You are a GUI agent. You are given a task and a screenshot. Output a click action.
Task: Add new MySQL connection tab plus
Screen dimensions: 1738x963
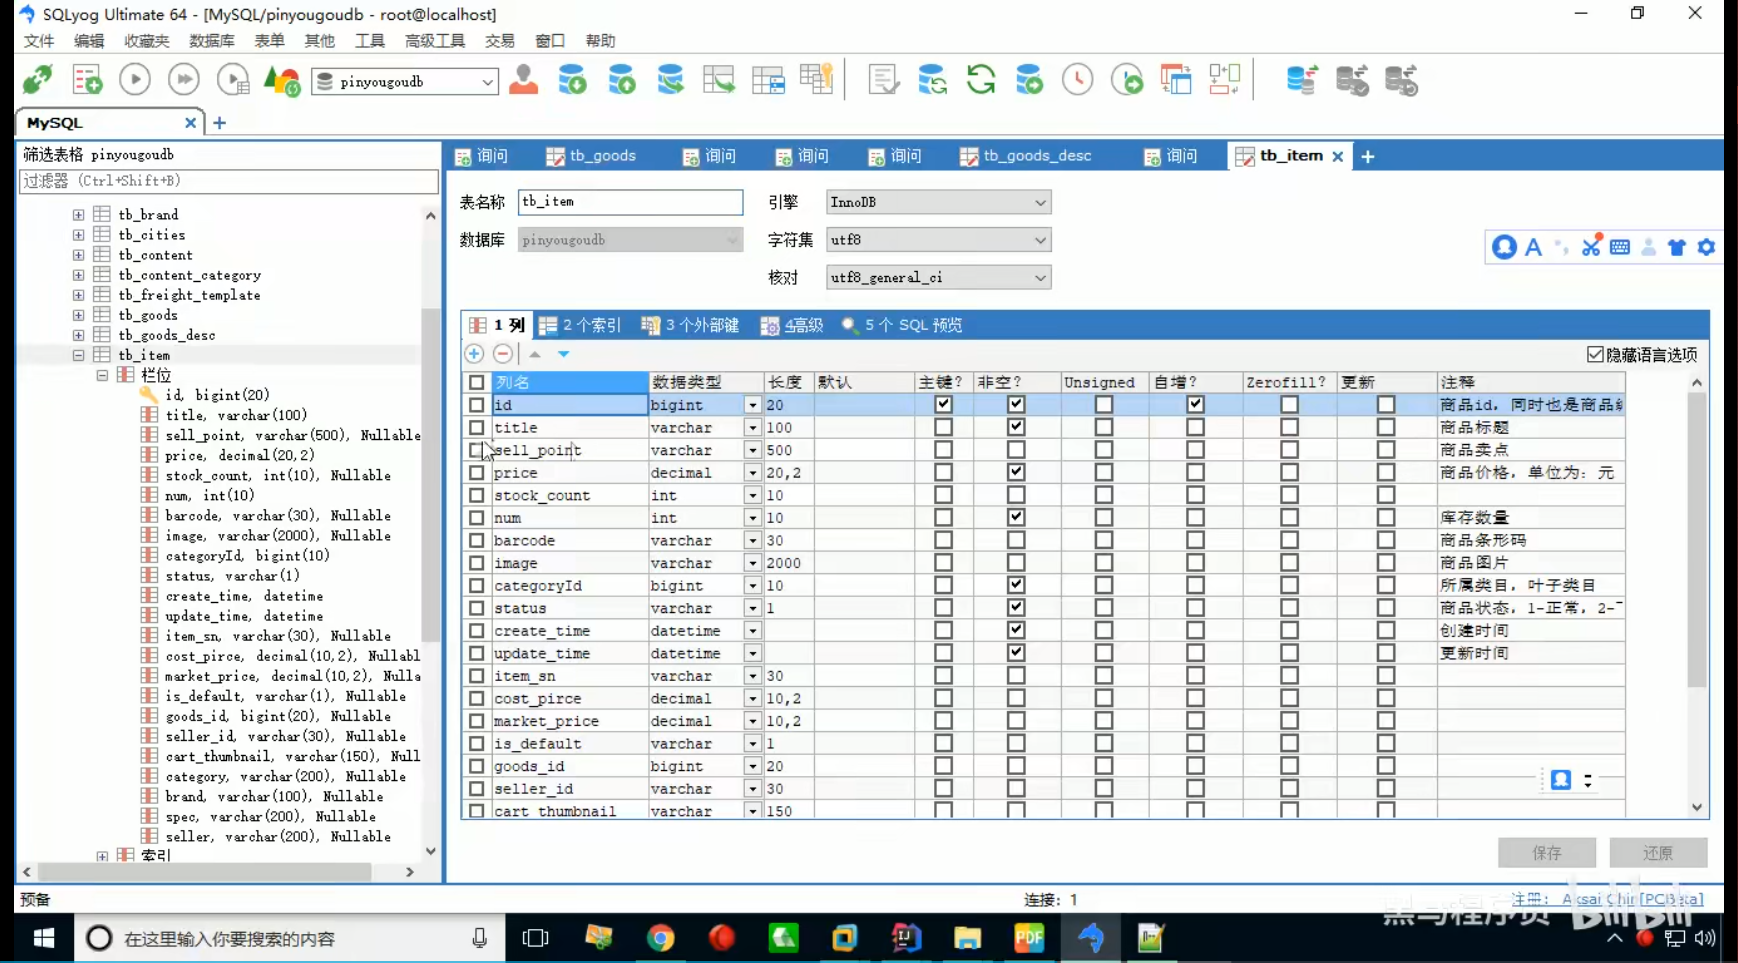[x=219, y=123]
